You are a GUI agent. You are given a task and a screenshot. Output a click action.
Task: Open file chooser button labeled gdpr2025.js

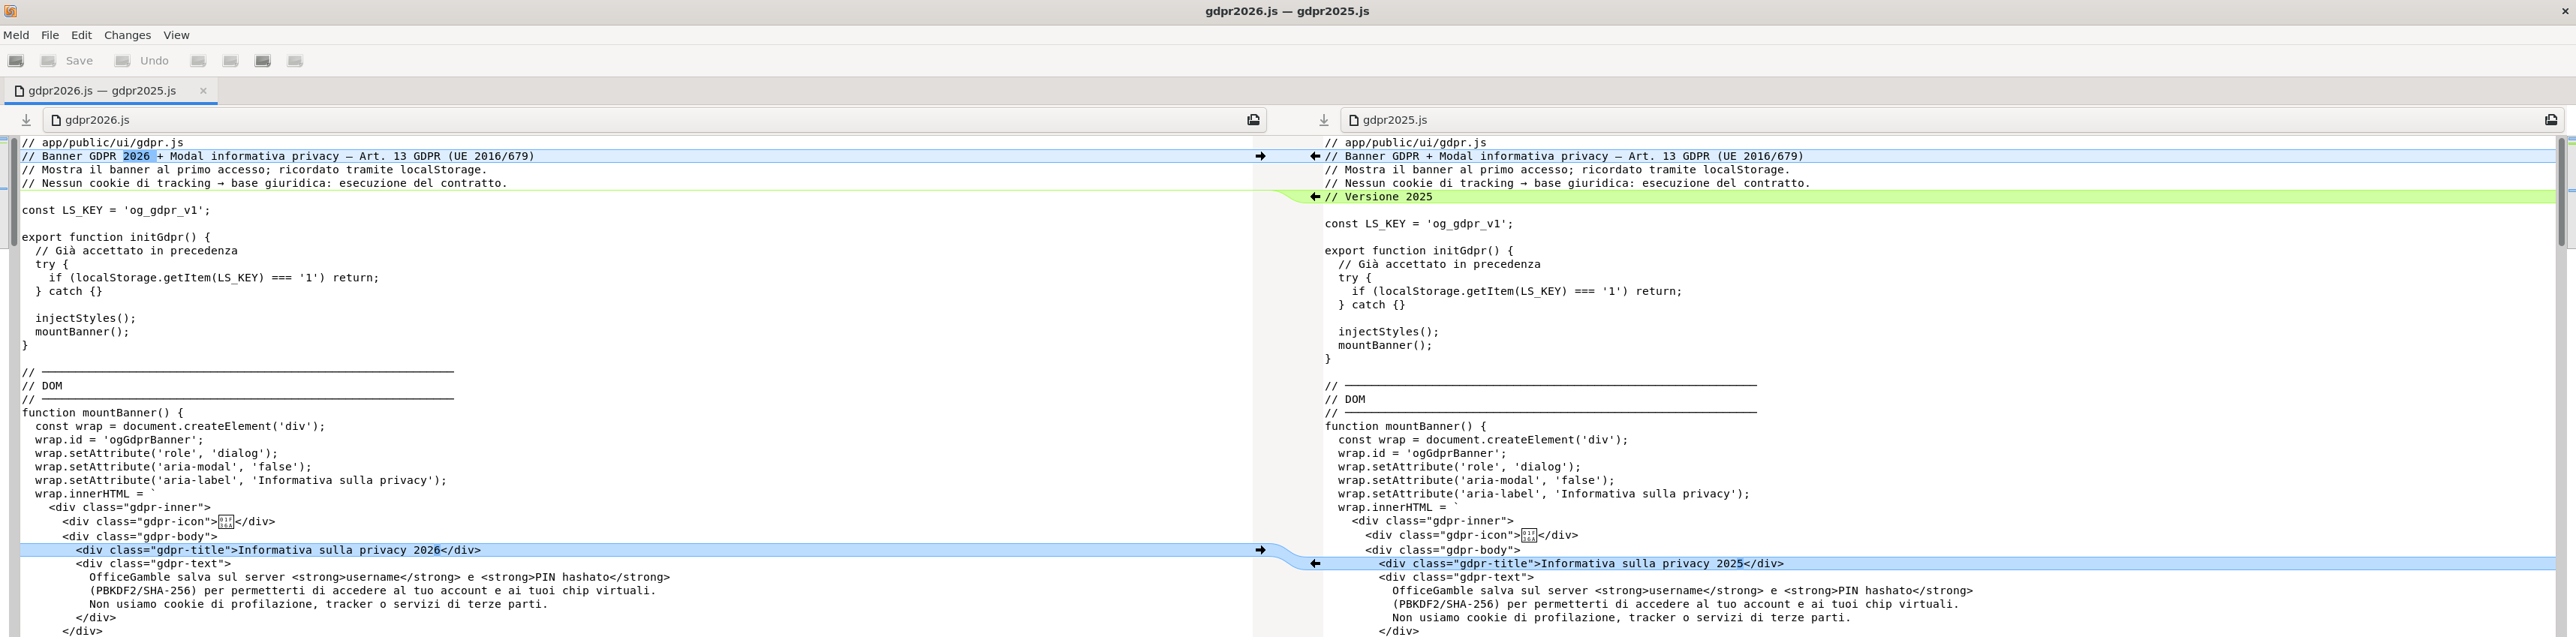tap(1953, 120)
